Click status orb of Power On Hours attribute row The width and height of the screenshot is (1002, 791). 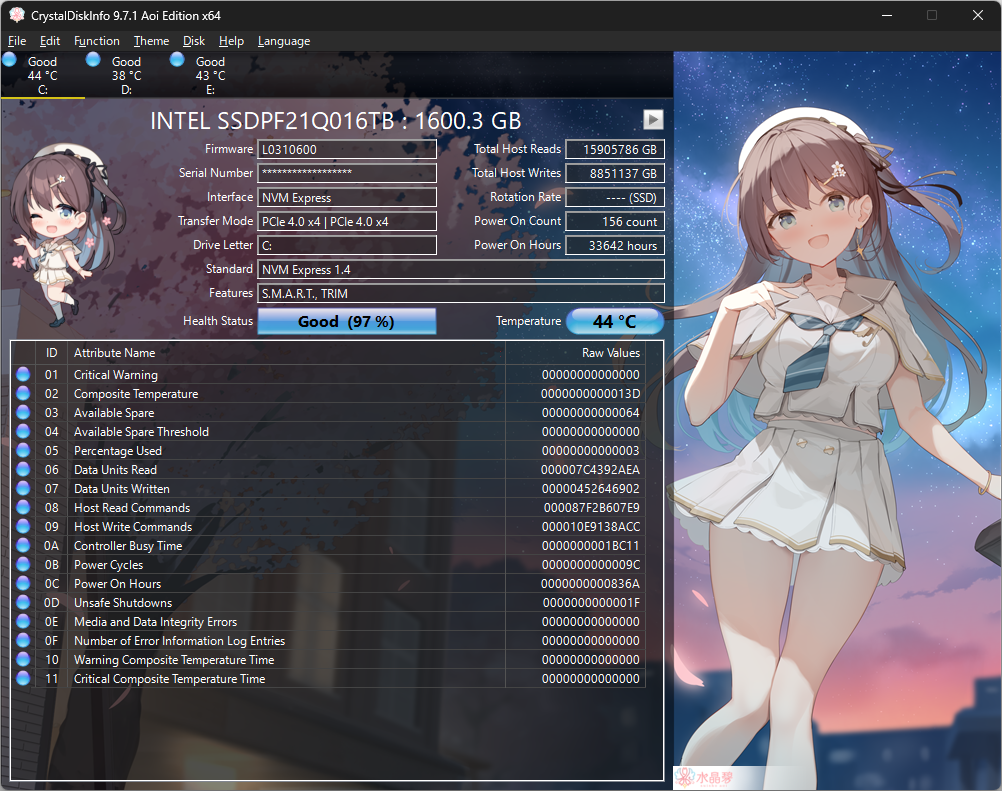coord(23,583)
